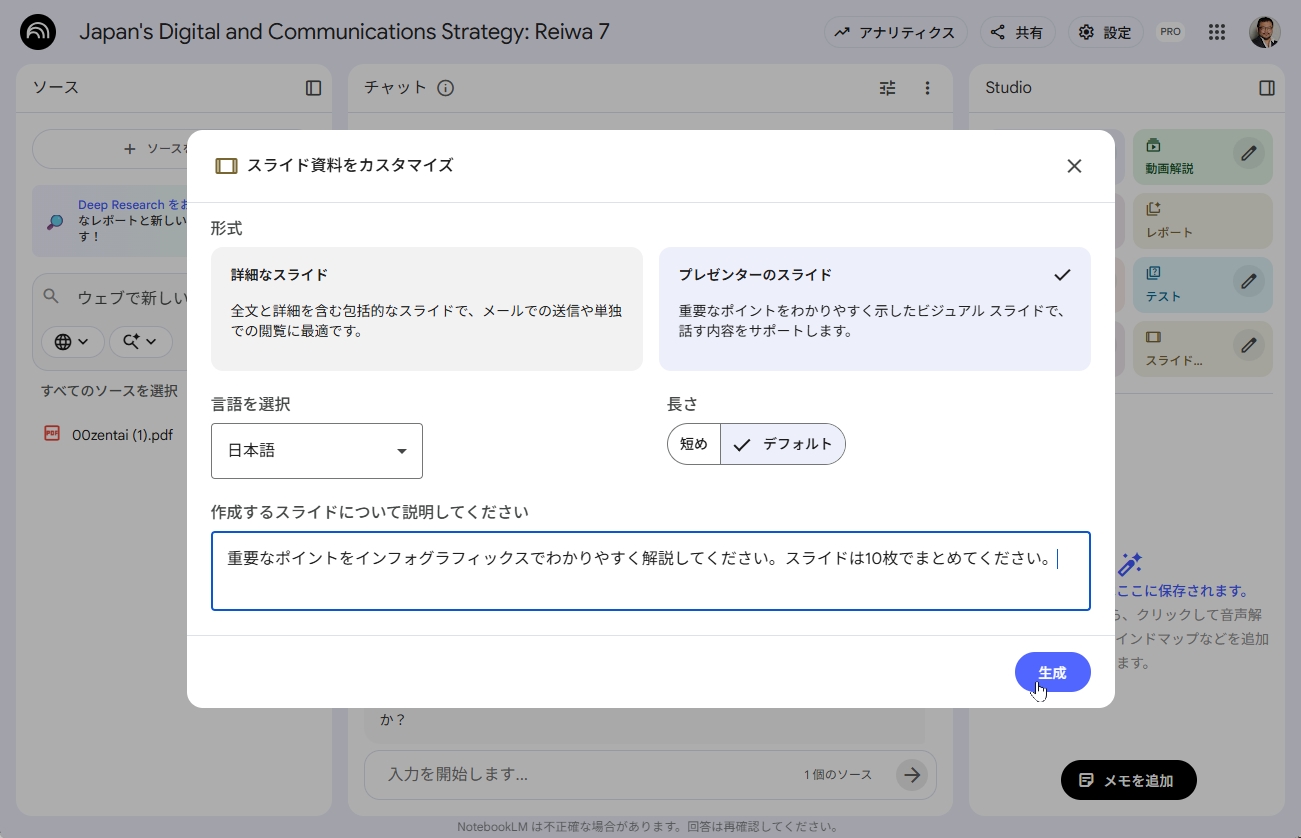
Task: Open the テスト studio card
Action: click(x=1203, y=285)
